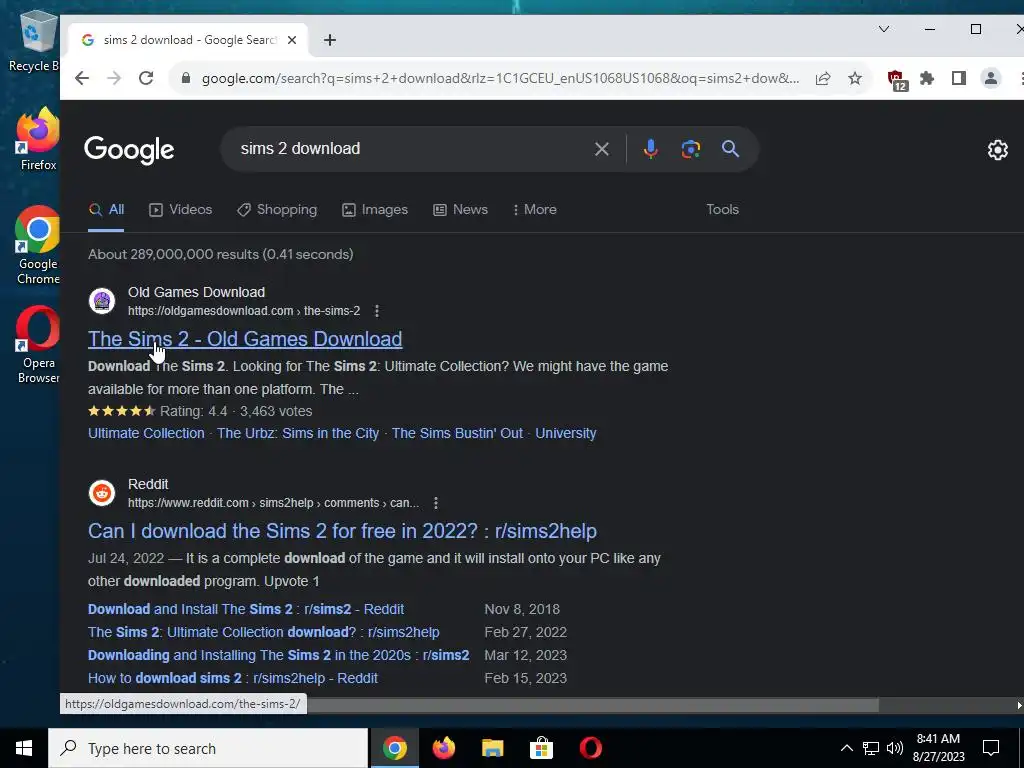Clear the Google search box
1024x768 pixels.
click(x=601, y=149)
